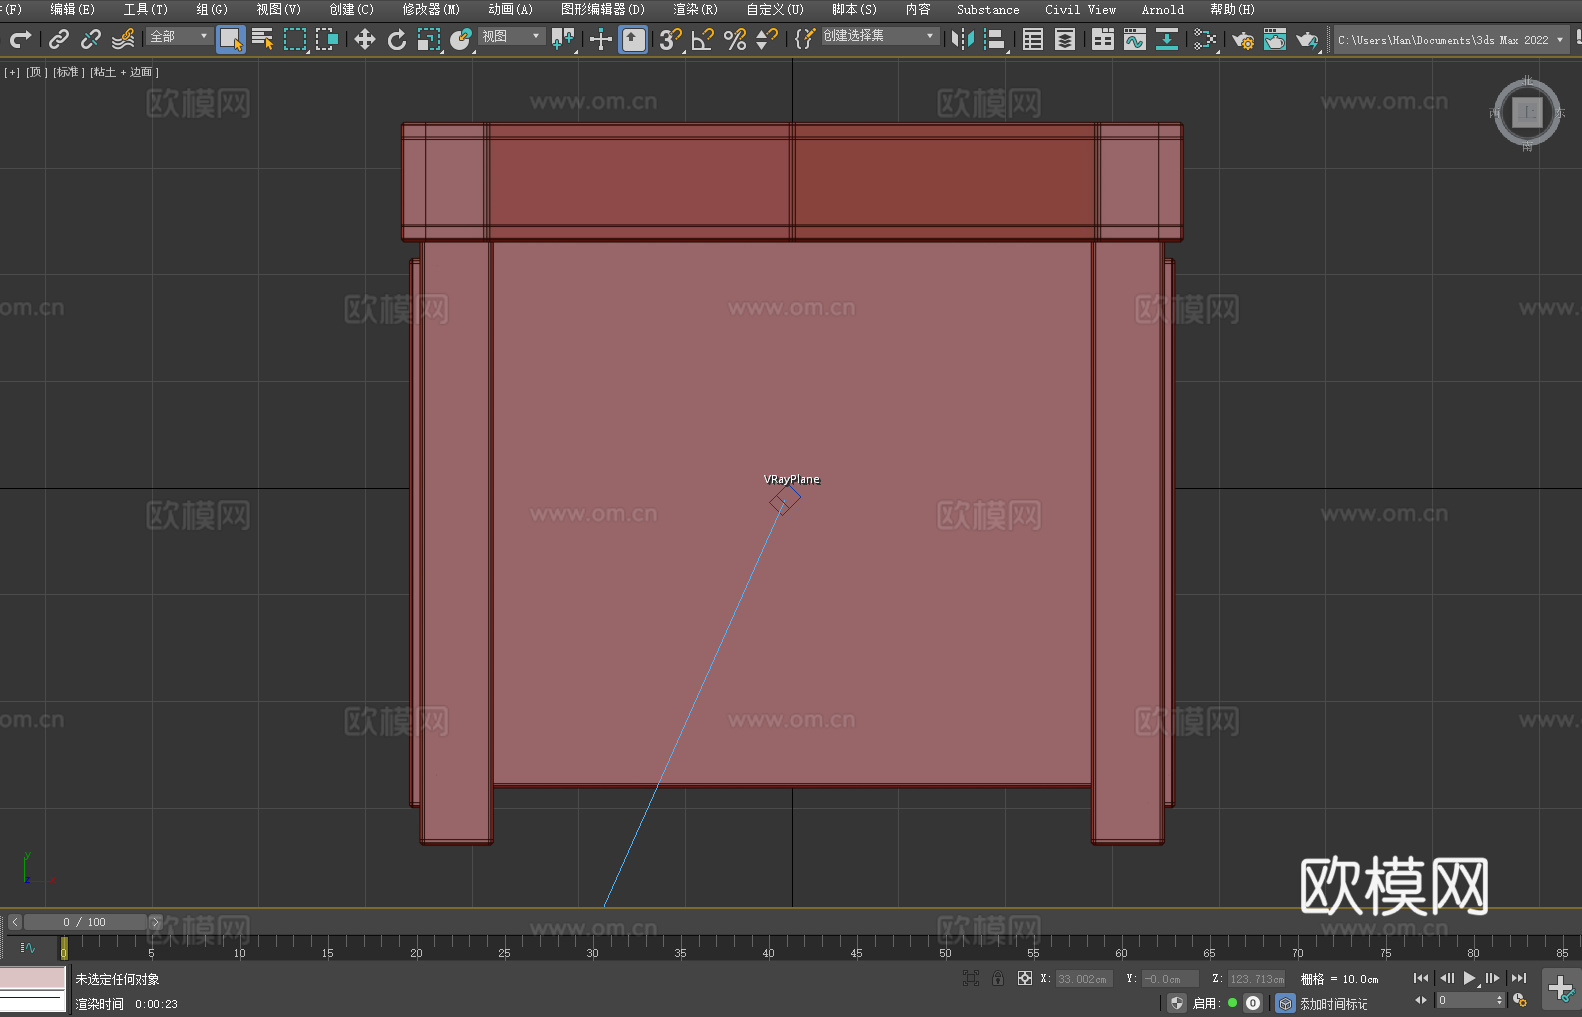The height and width of the screenshot is (1017, 1582).
Task: Select the Move tool
Action: click(x=365, y=40)
